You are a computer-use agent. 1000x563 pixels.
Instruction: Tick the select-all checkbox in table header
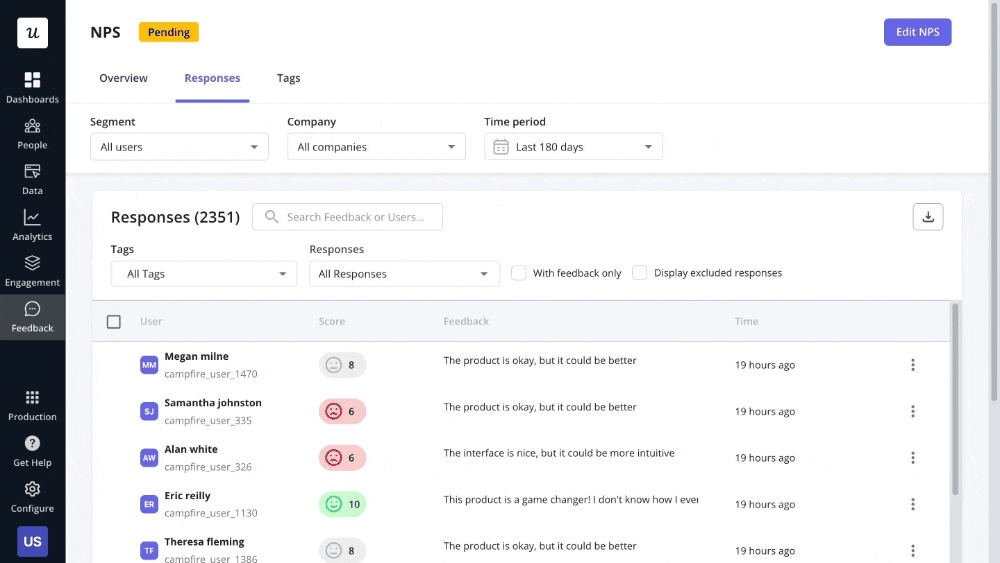point(114,322)
